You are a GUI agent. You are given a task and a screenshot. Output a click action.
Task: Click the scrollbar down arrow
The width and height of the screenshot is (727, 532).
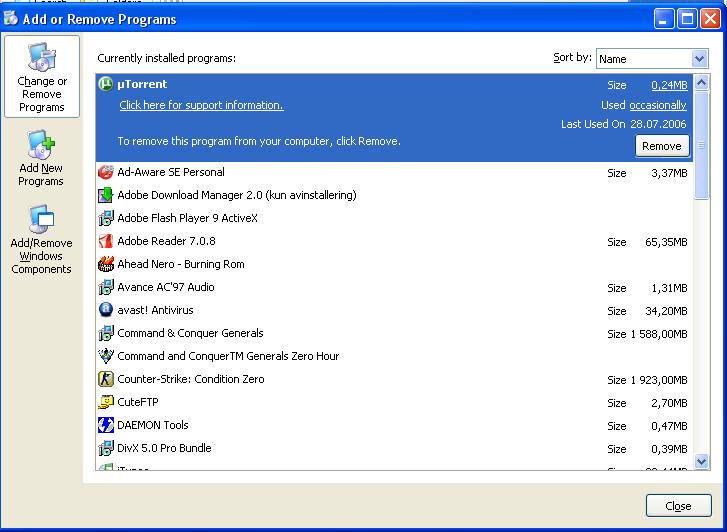point(701,461)
